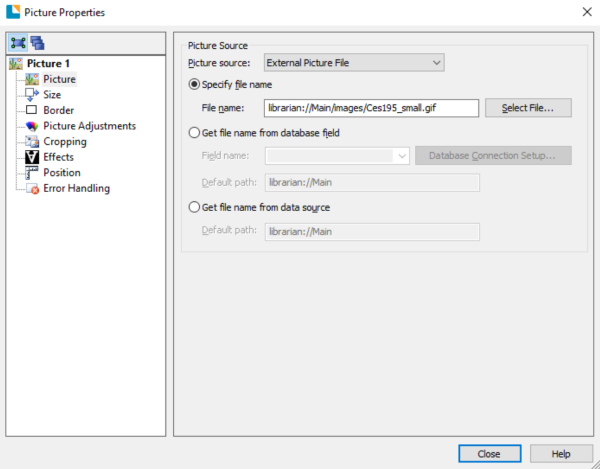The width and height of the screenshot is (600, 469).
Task: Open the Field name dropdown arrow
Action: coord(402,156)
